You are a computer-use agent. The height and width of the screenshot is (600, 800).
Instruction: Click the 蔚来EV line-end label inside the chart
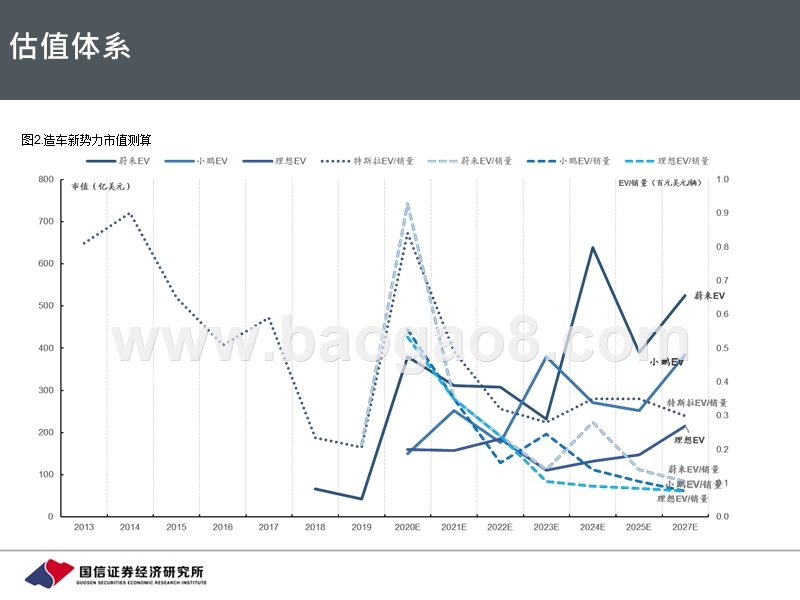[x=709, y=296]
